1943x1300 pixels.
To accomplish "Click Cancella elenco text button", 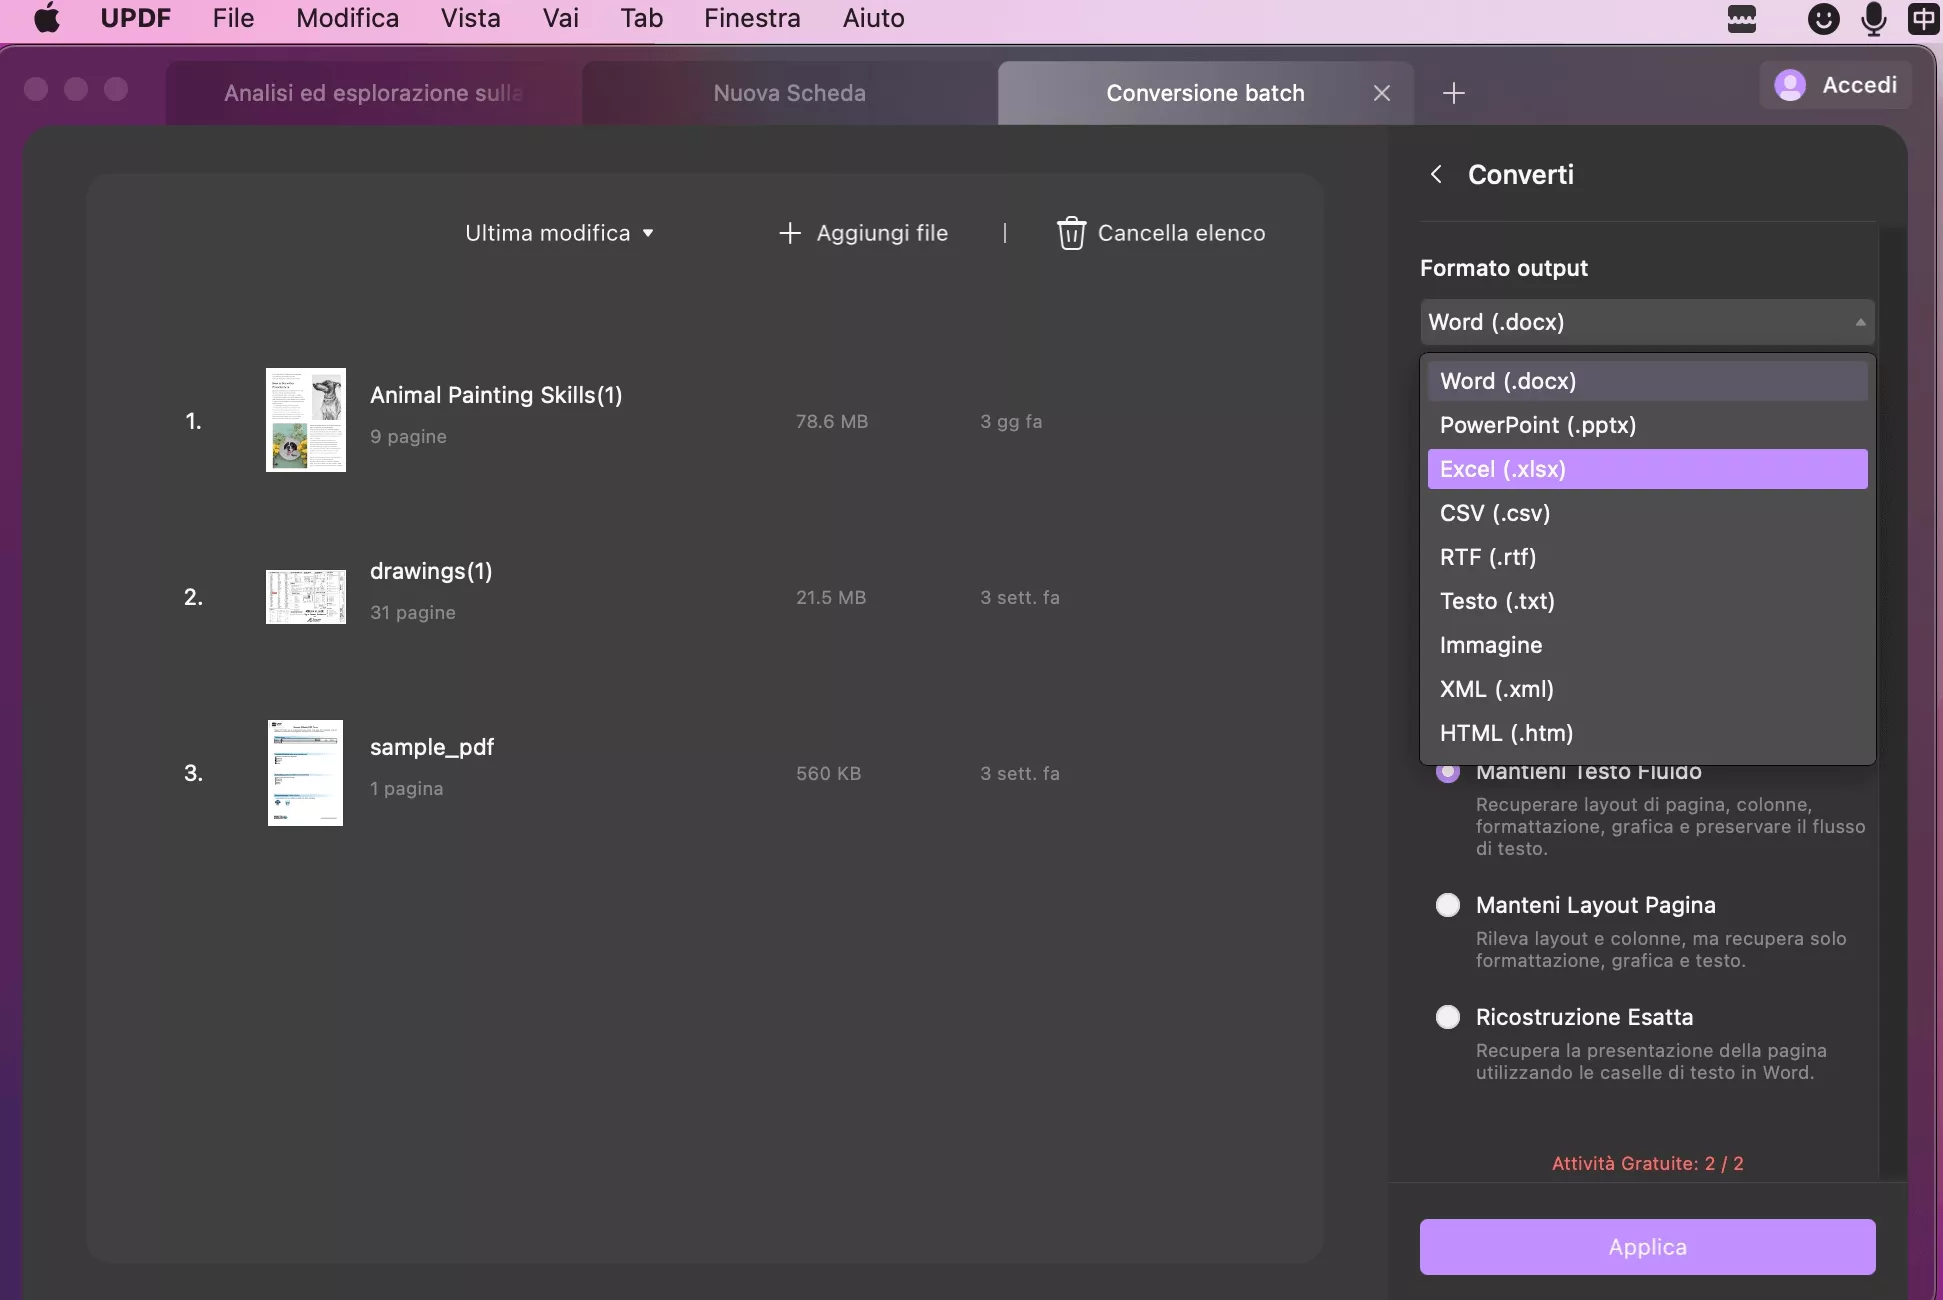I will (x=1181, y=233).
